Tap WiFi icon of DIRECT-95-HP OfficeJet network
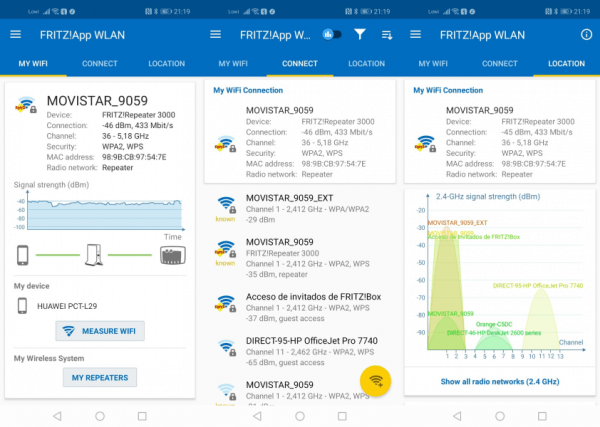600x427 pixels. click(x=227, y=347)
